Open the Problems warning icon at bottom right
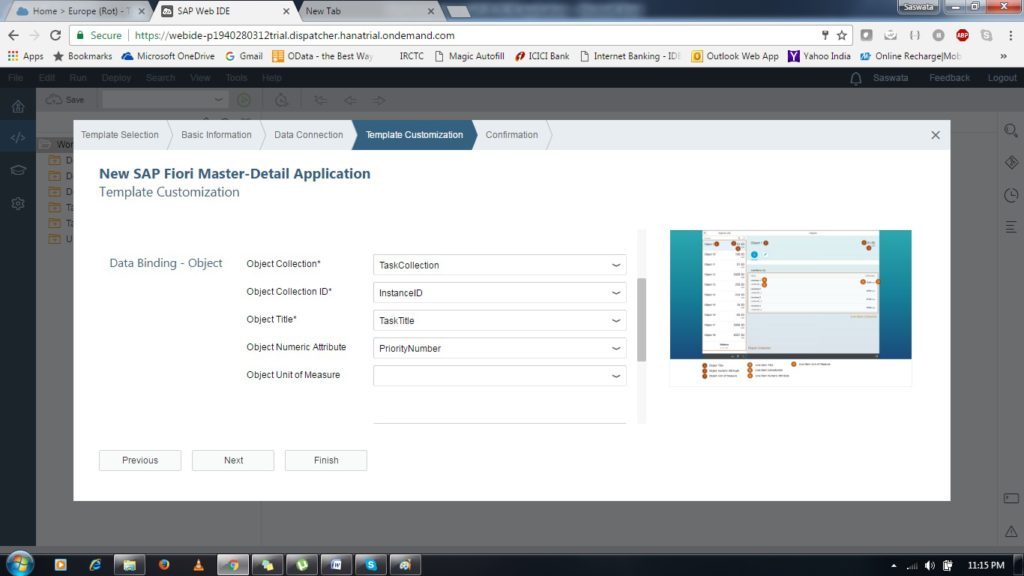 pos(1011,532)
